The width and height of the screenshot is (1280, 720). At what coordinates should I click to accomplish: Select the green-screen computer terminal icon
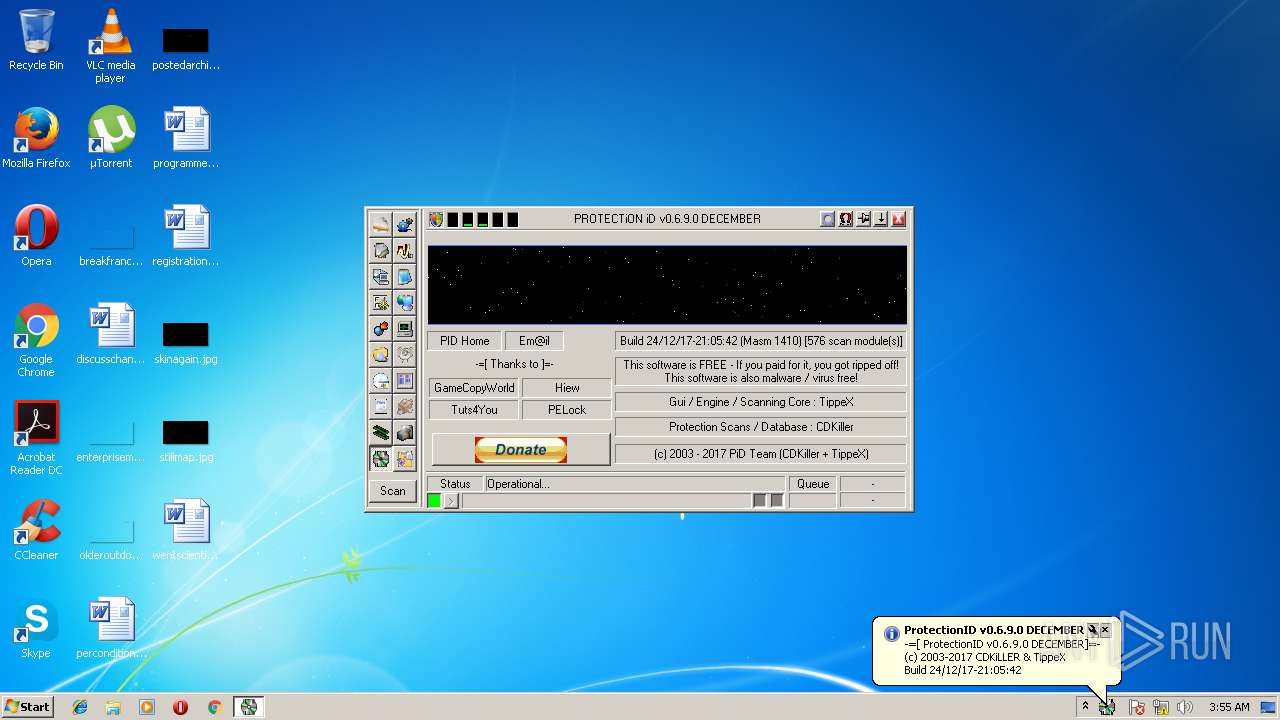404,328
